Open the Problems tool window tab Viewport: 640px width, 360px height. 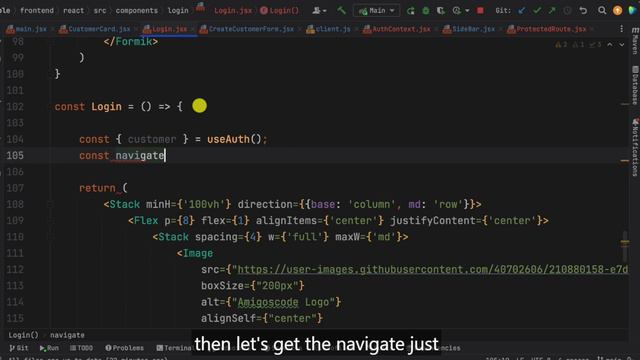tap(125, 348)
